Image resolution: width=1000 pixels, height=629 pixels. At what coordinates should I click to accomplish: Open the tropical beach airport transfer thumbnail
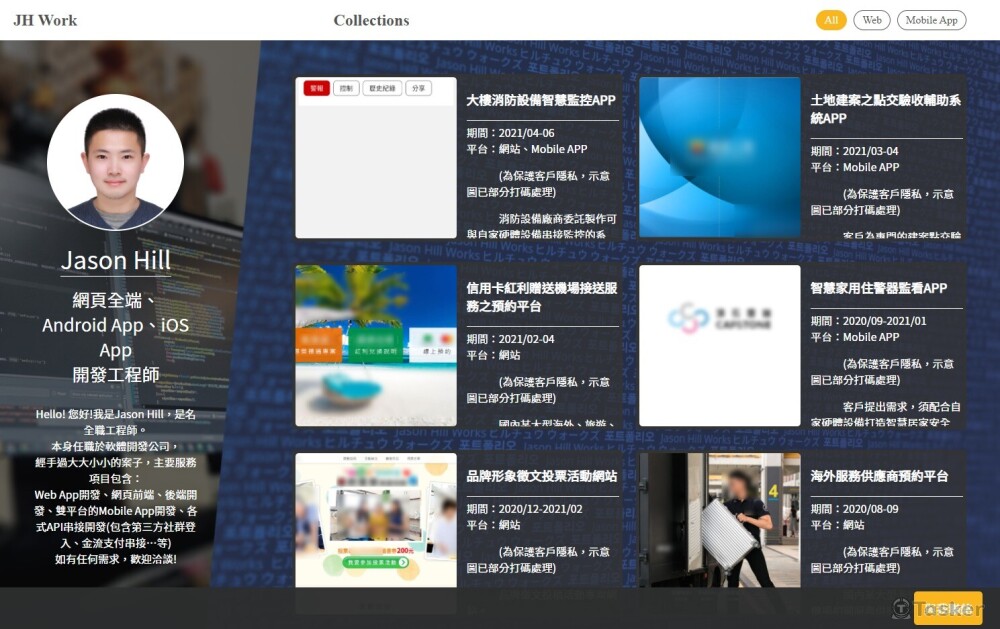pyautogui.click(x=376, y=345)
